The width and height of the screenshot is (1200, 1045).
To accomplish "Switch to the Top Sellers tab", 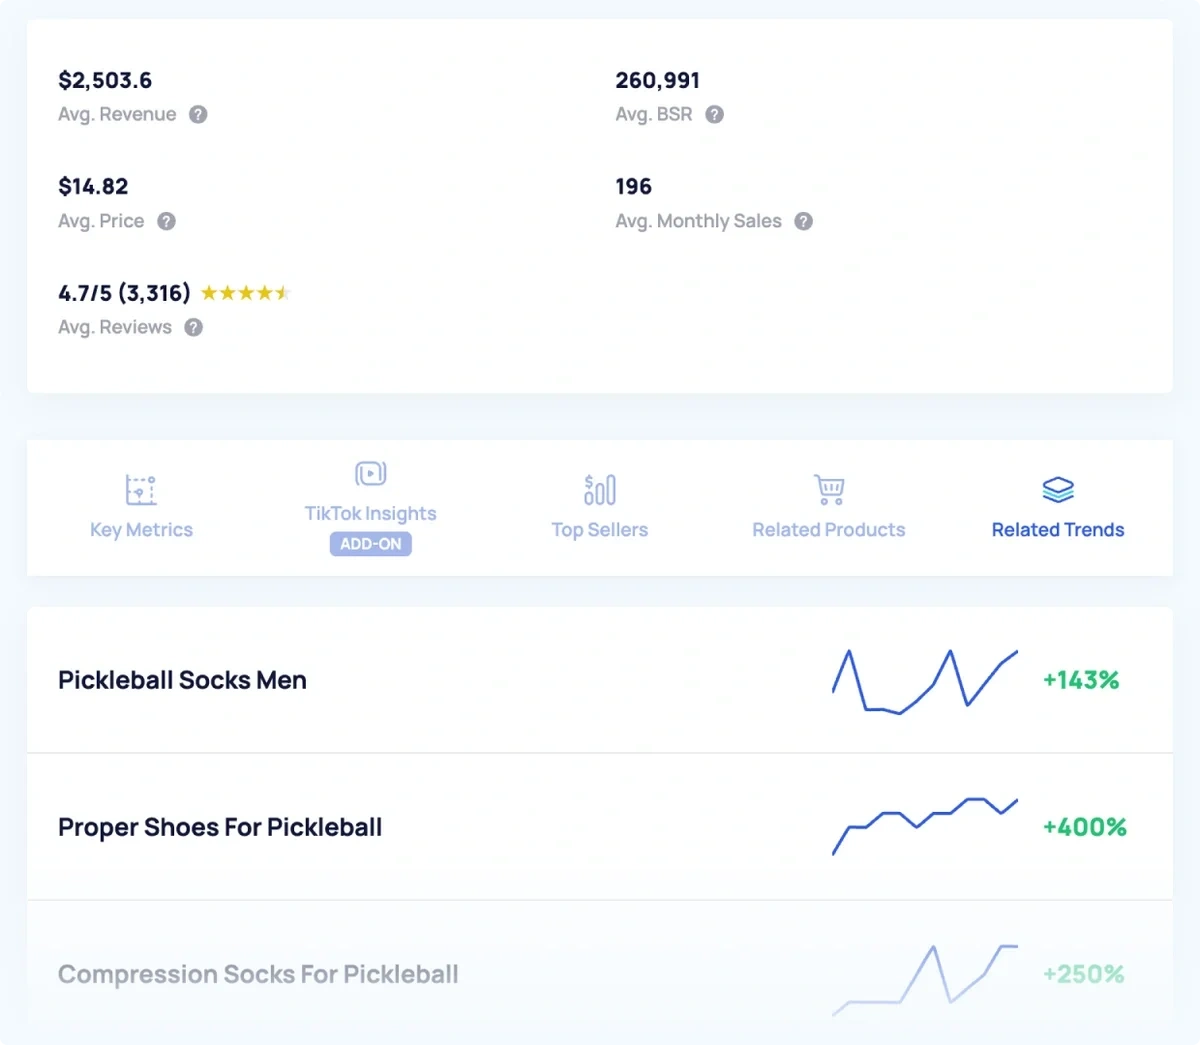I will (x=599, y=529).
